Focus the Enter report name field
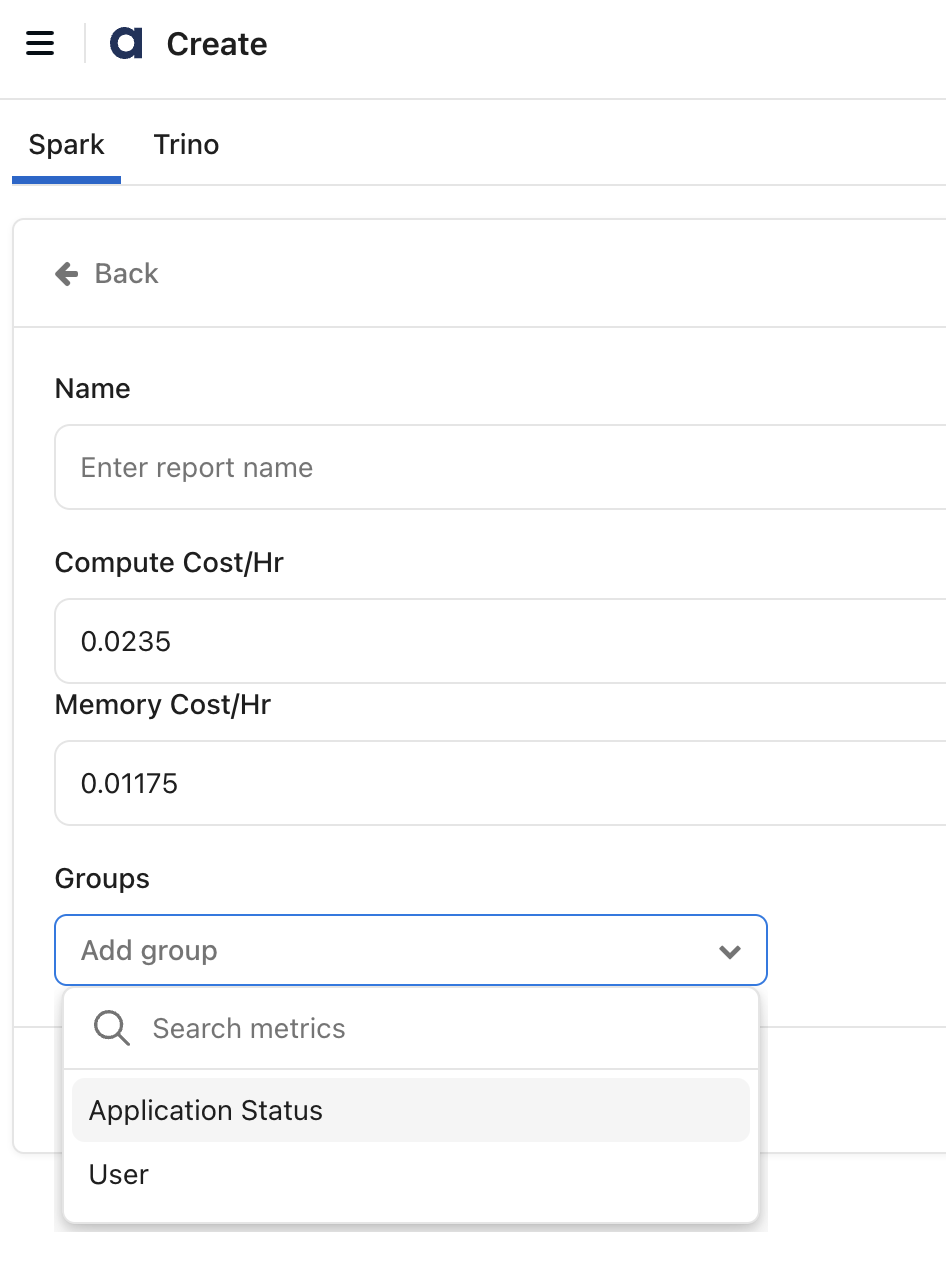This screenshot has width=946, height=1262. tap(500, 467)
